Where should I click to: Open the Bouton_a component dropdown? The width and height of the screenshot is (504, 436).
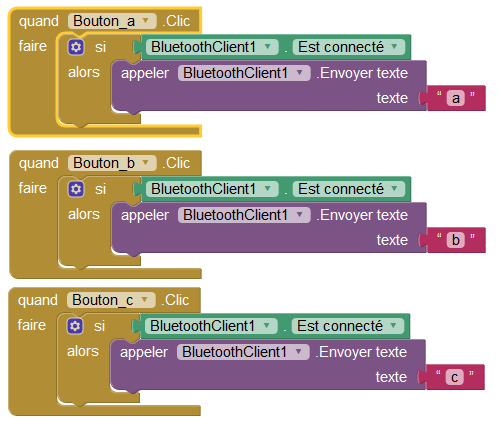[112, 21]
